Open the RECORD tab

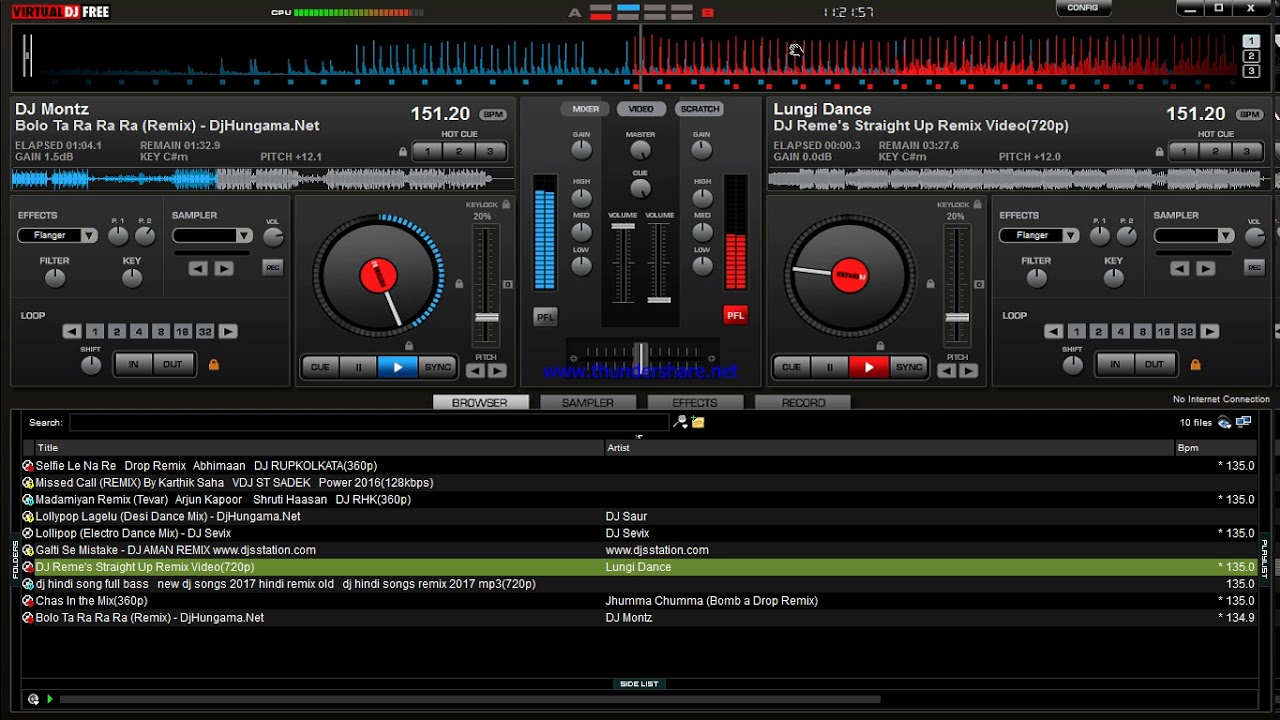[803, 402]
